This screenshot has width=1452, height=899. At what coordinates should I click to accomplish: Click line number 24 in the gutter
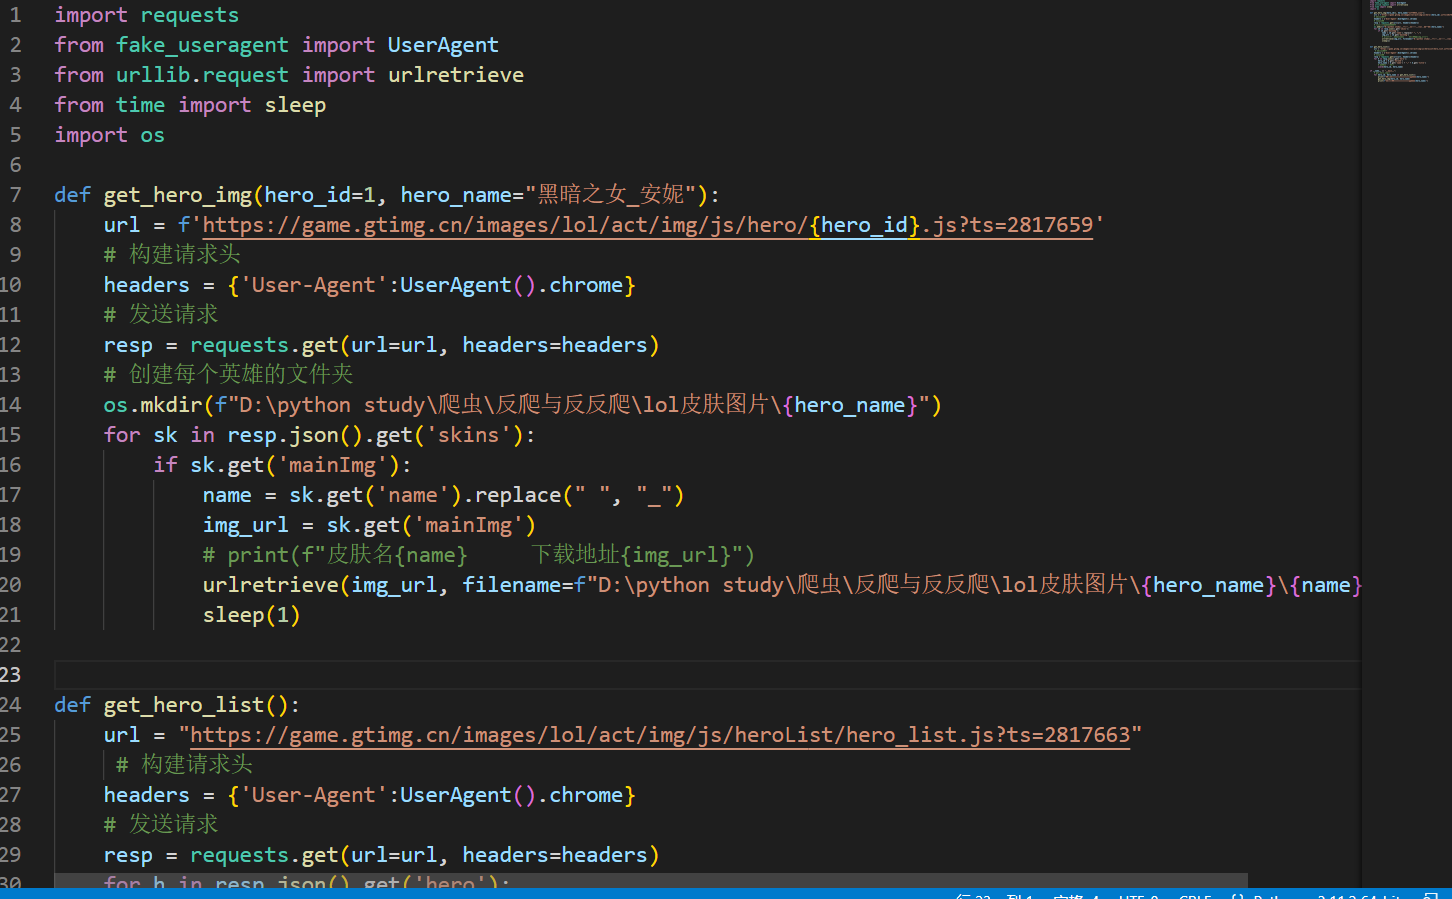tap(11, 705)
